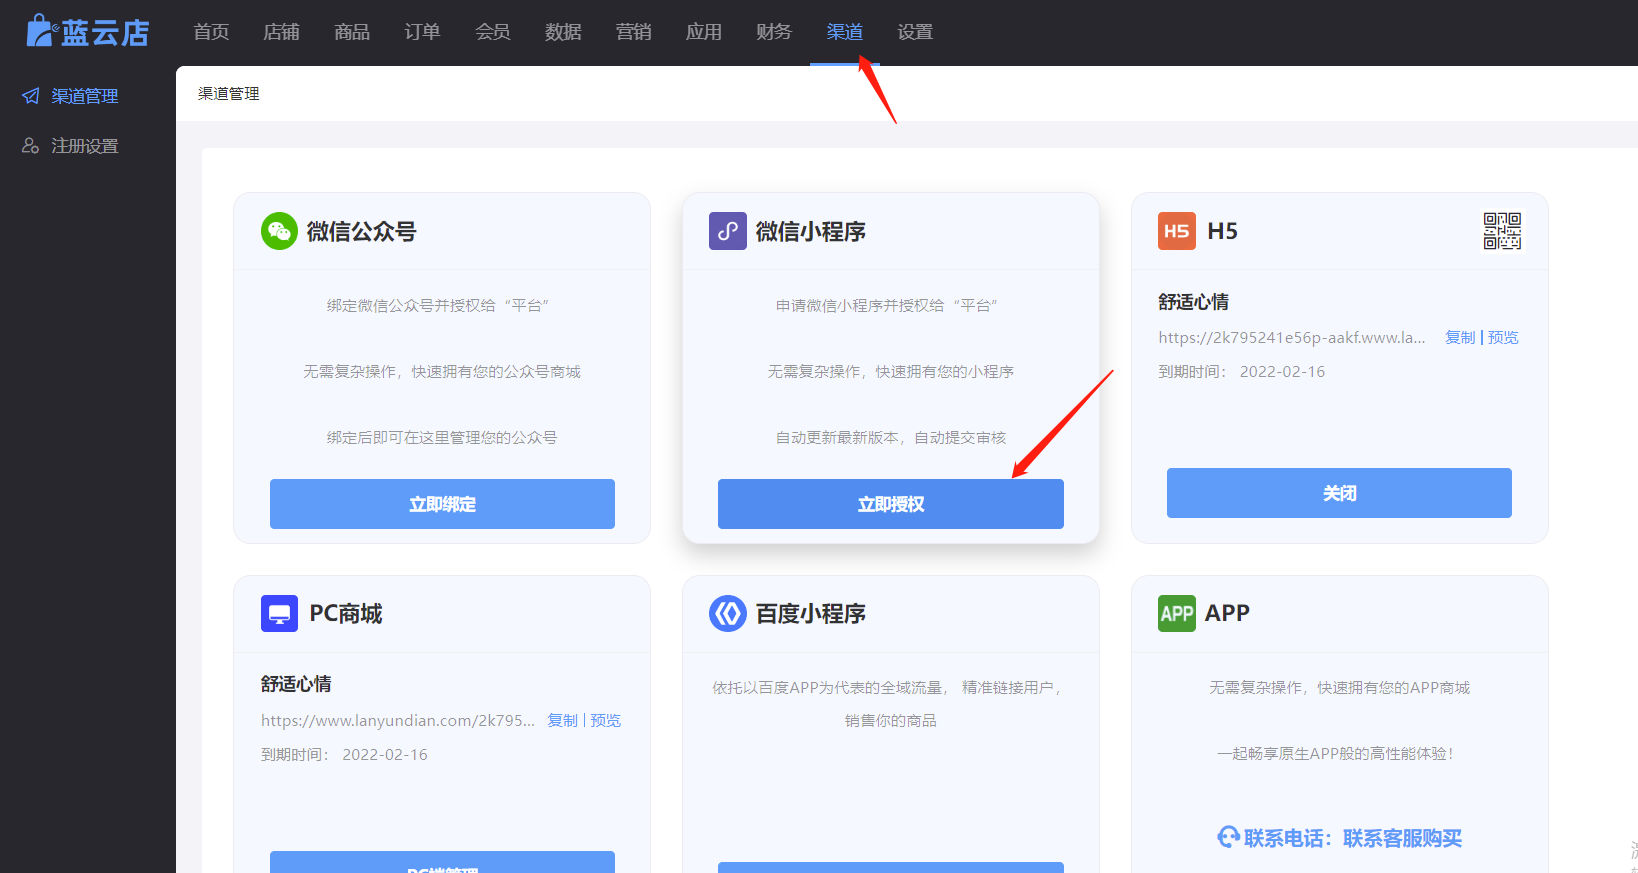The width and height of the screenshot is (1638, 873).
Task: Copy the PC商城 link
Action: tap(563, 720)
